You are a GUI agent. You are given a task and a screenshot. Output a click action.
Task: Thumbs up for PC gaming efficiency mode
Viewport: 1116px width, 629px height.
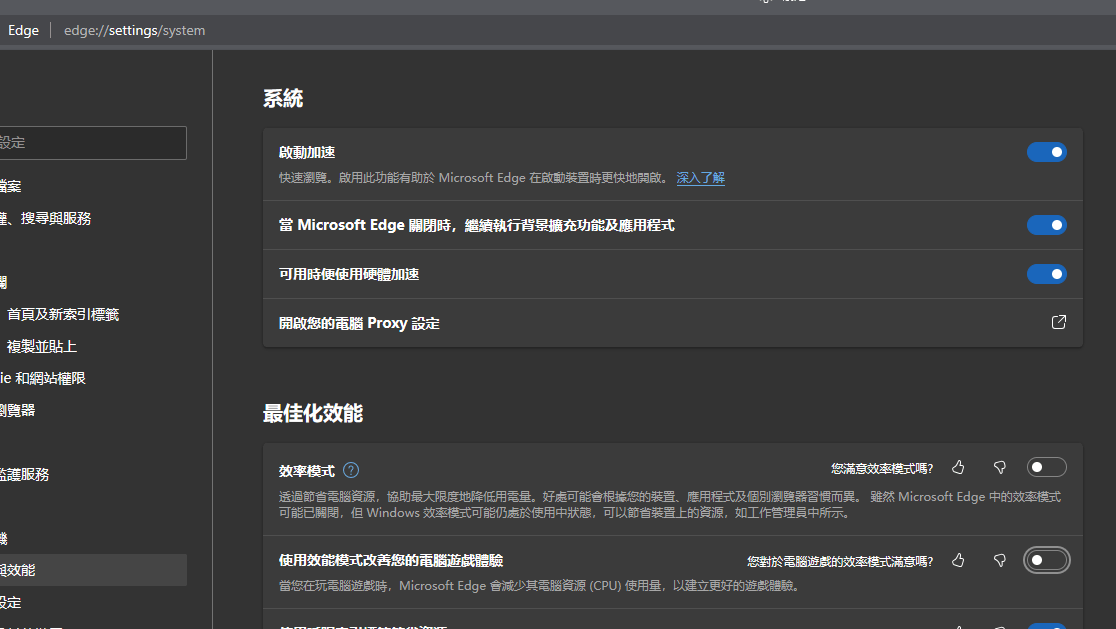pyautogui.click(x=958, y=561)
